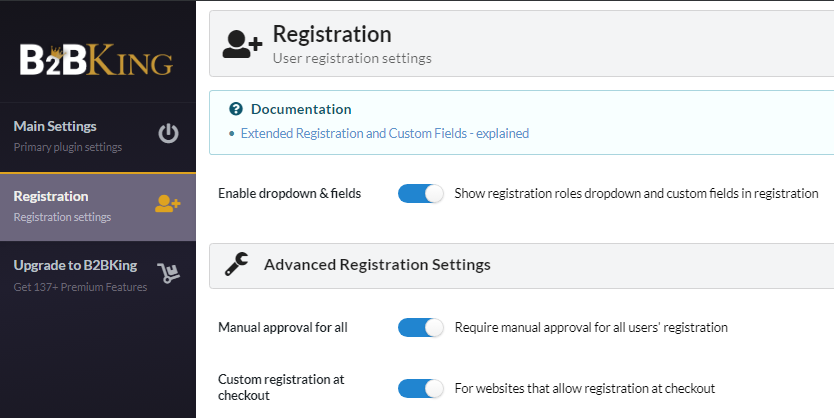Click the Documentation heading text
The height and width of the screenshot is (418, 834).
301,109
